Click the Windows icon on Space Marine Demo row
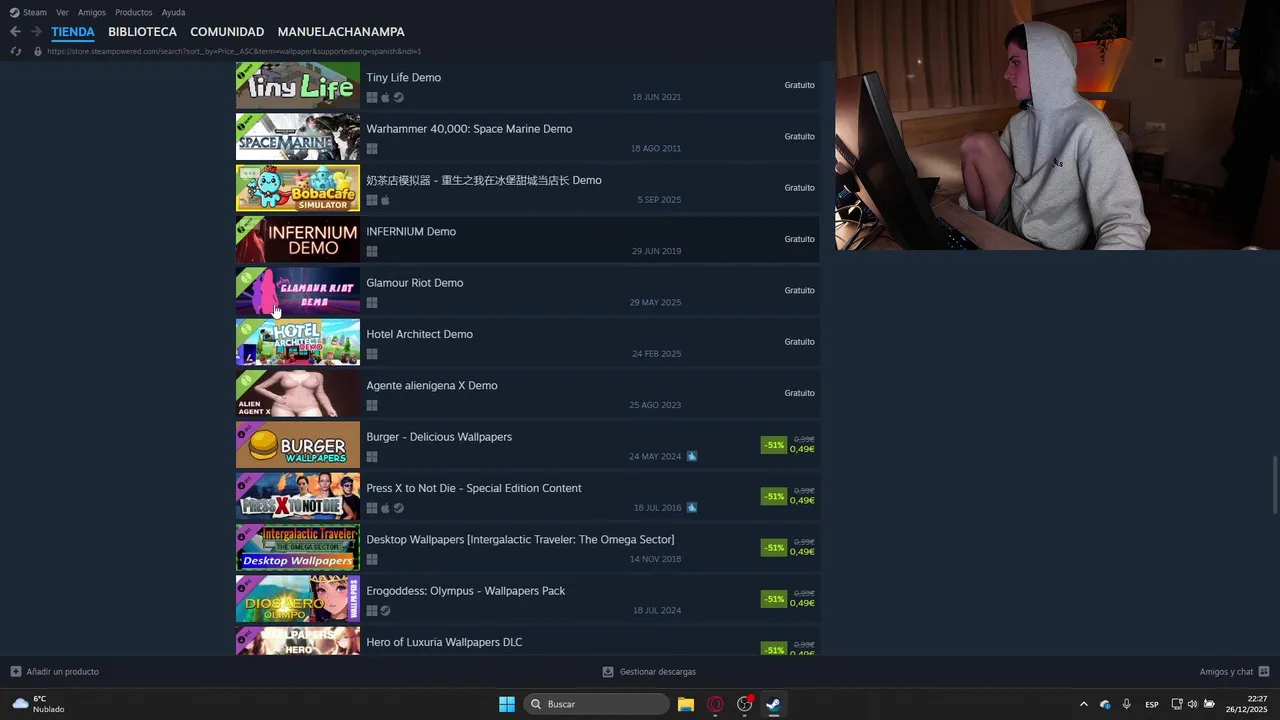Screen dimensions: 1280x720 372,149
